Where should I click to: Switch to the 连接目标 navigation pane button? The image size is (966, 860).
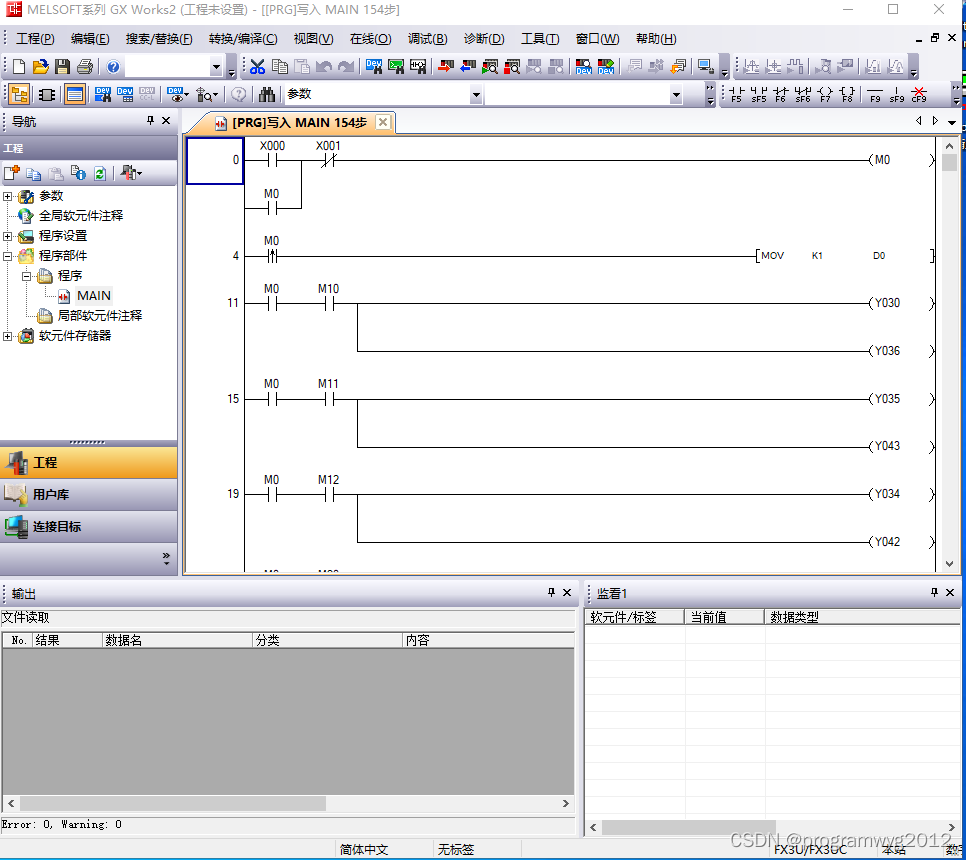pyautogui.click(x=89, y=527)
